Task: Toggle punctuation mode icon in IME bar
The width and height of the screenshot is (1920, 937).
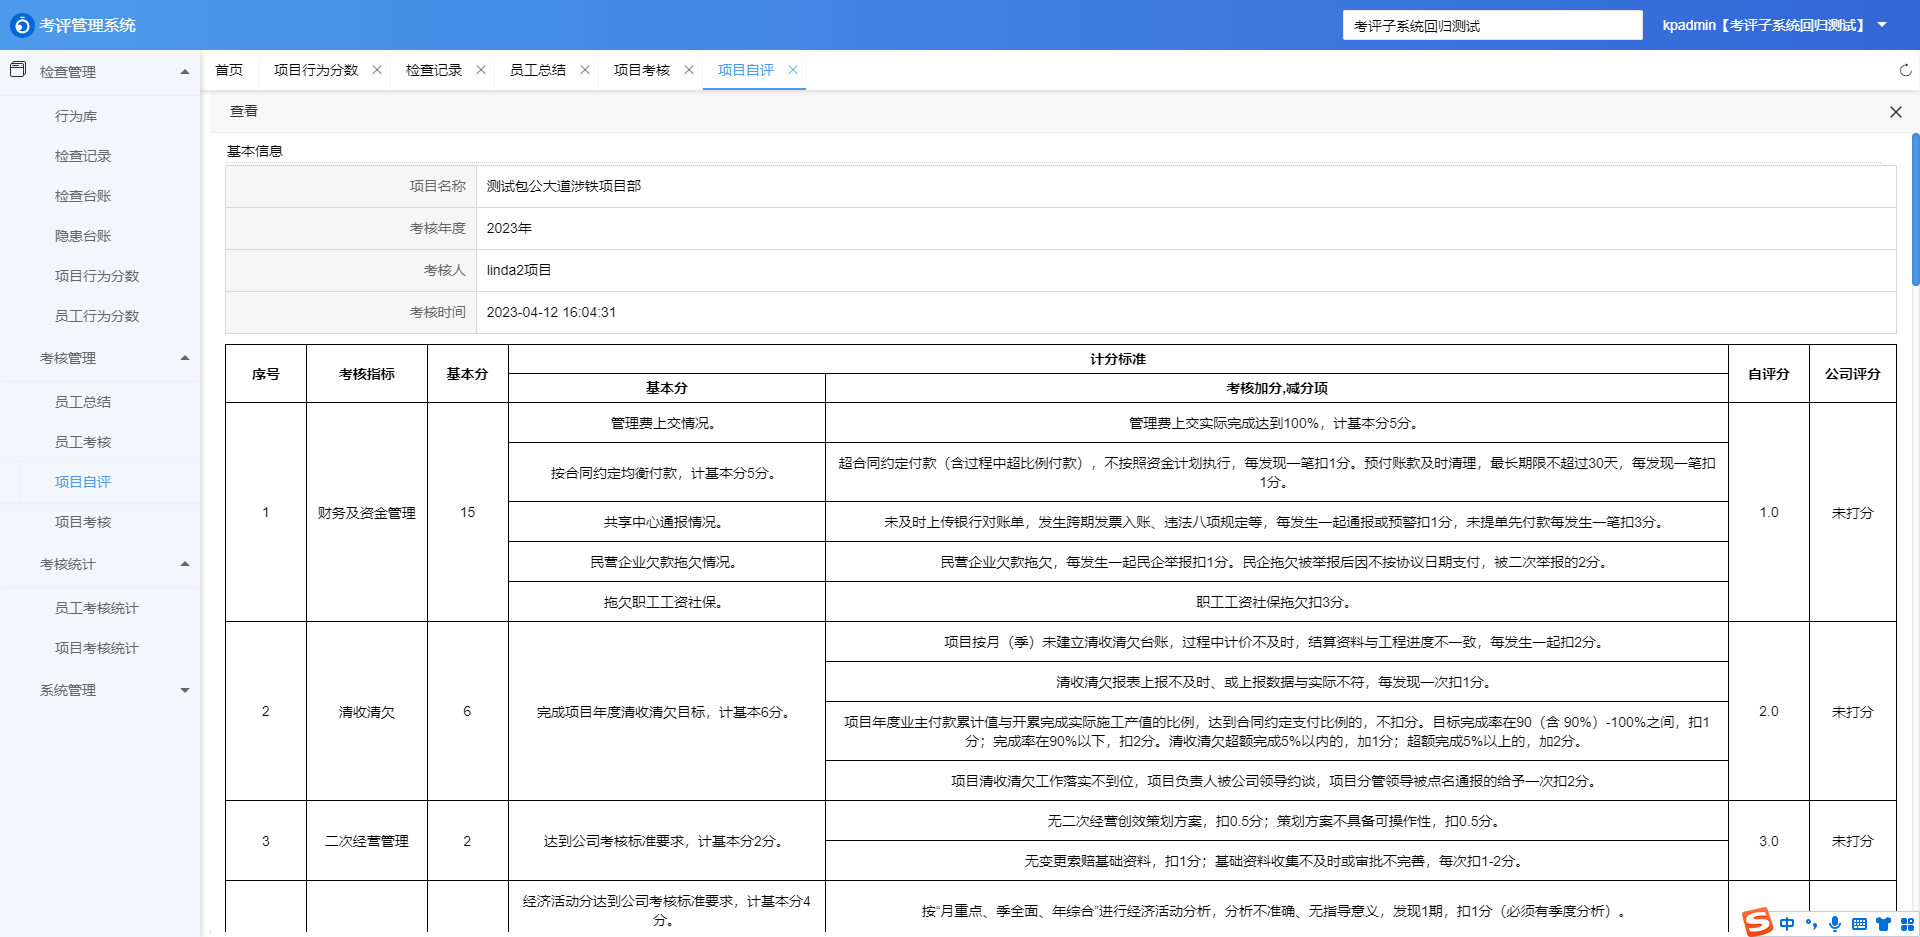Action: [1811, 924]
